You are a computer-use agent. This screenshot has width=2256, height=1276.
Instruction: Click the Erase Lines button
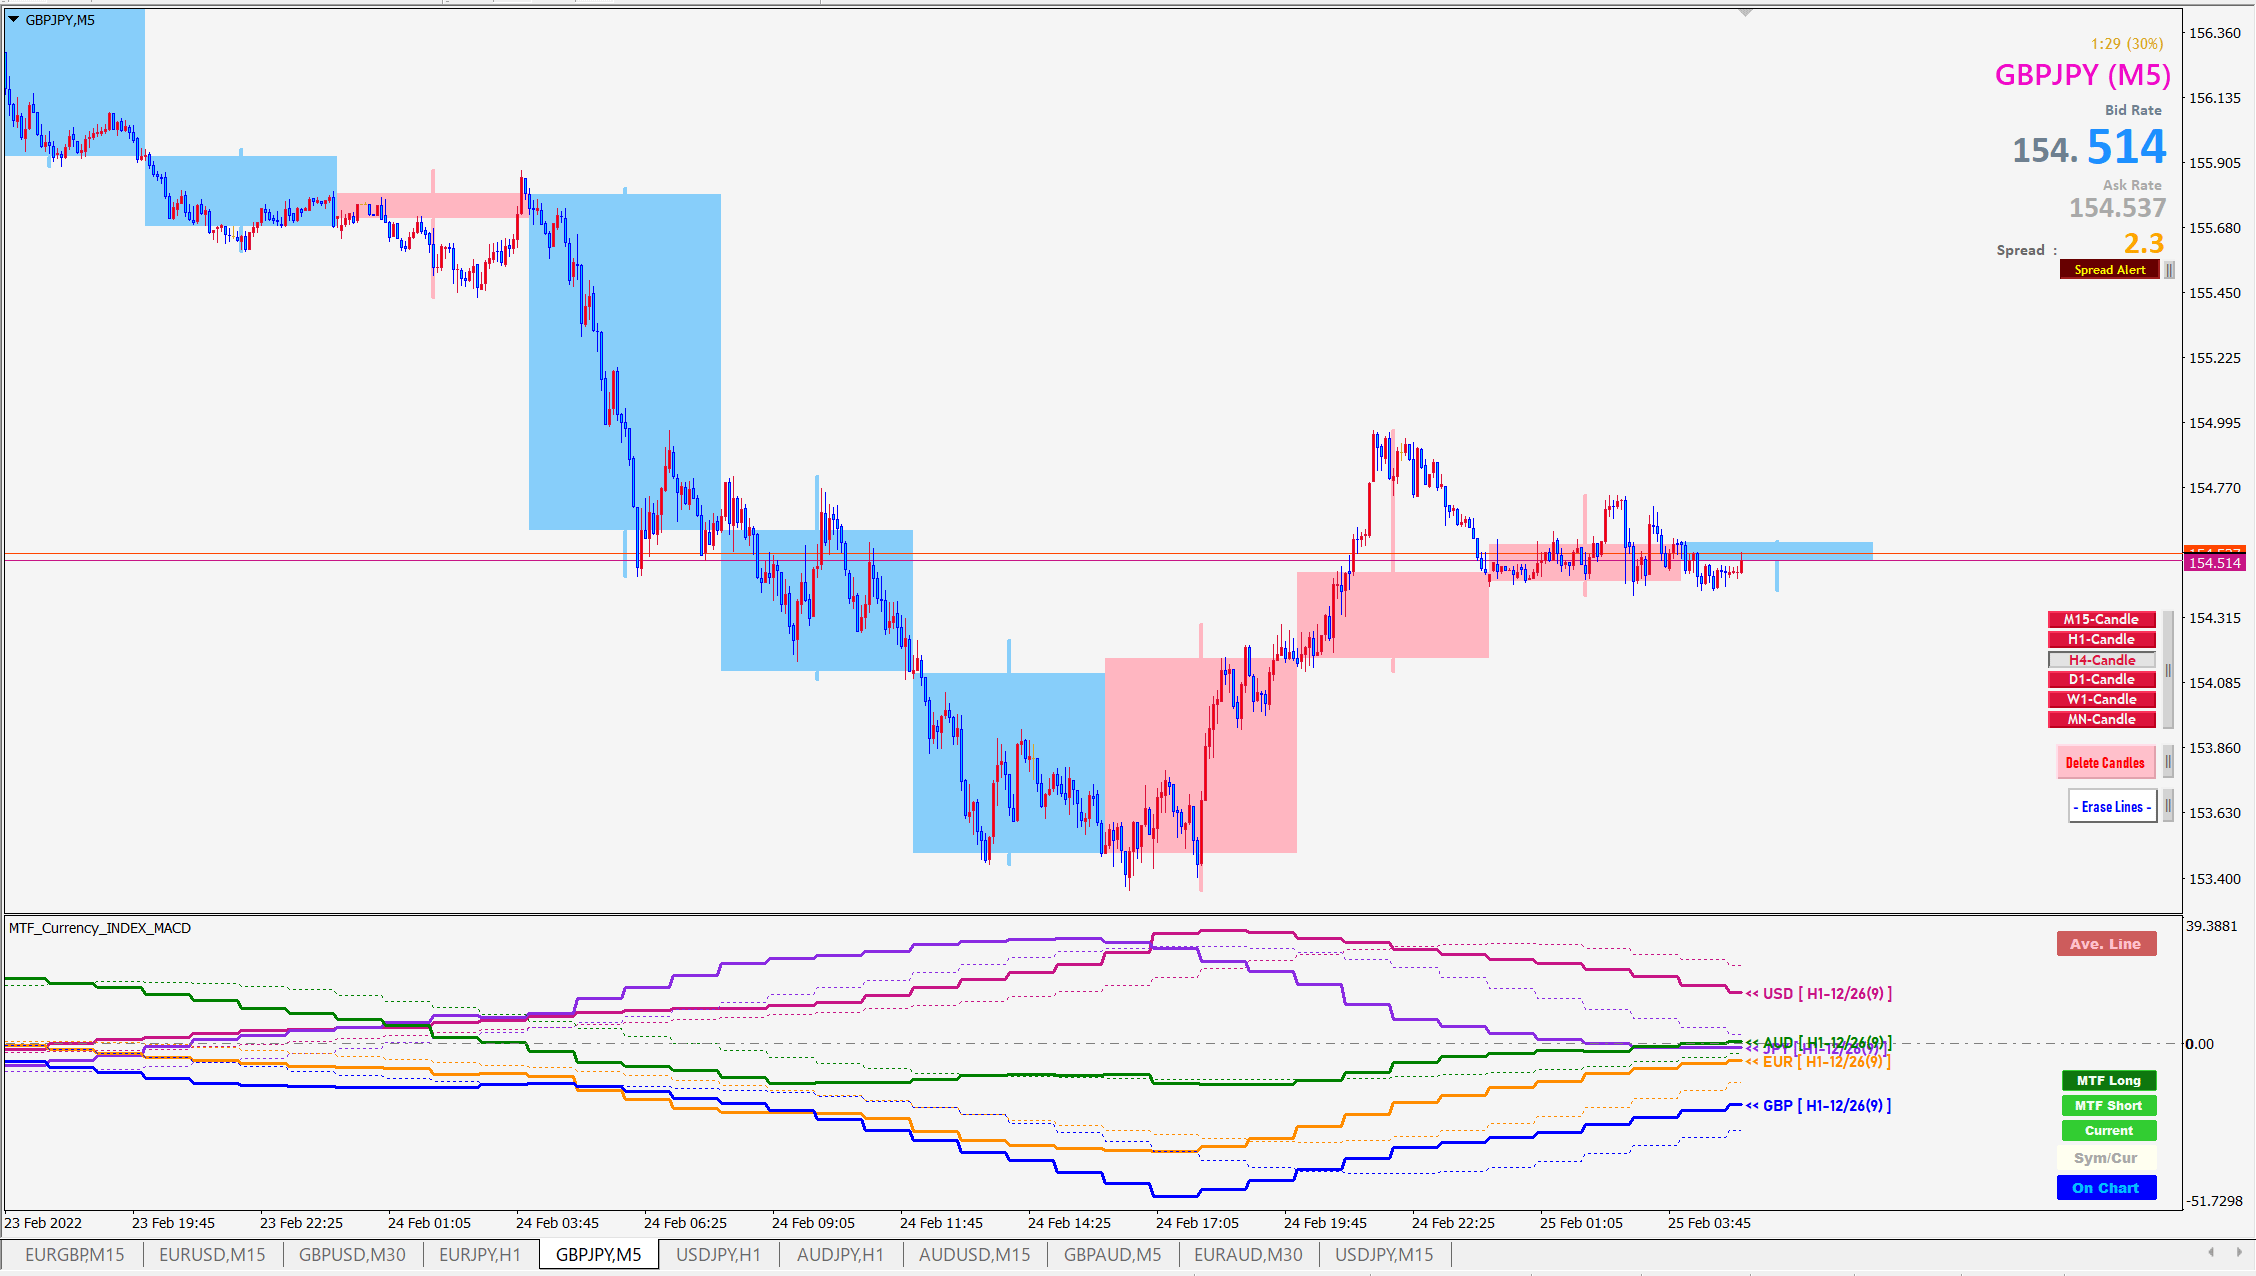pos(2111,806)
